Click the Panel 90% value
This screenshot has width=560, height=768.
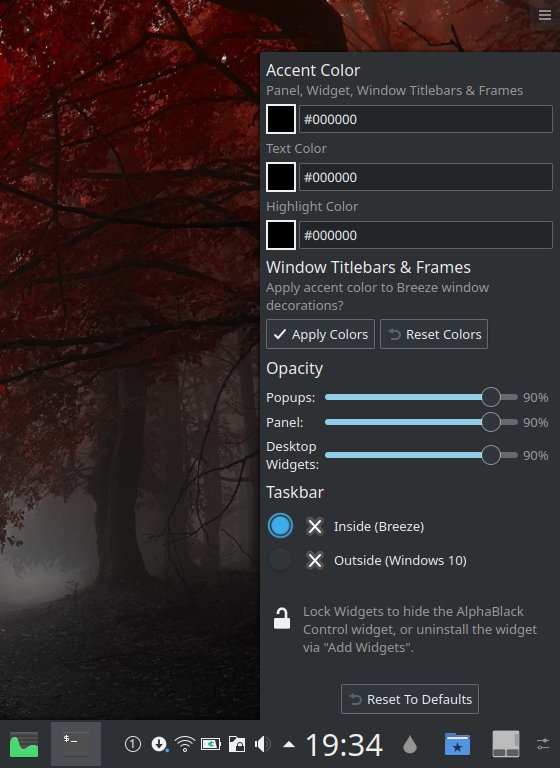536,422
